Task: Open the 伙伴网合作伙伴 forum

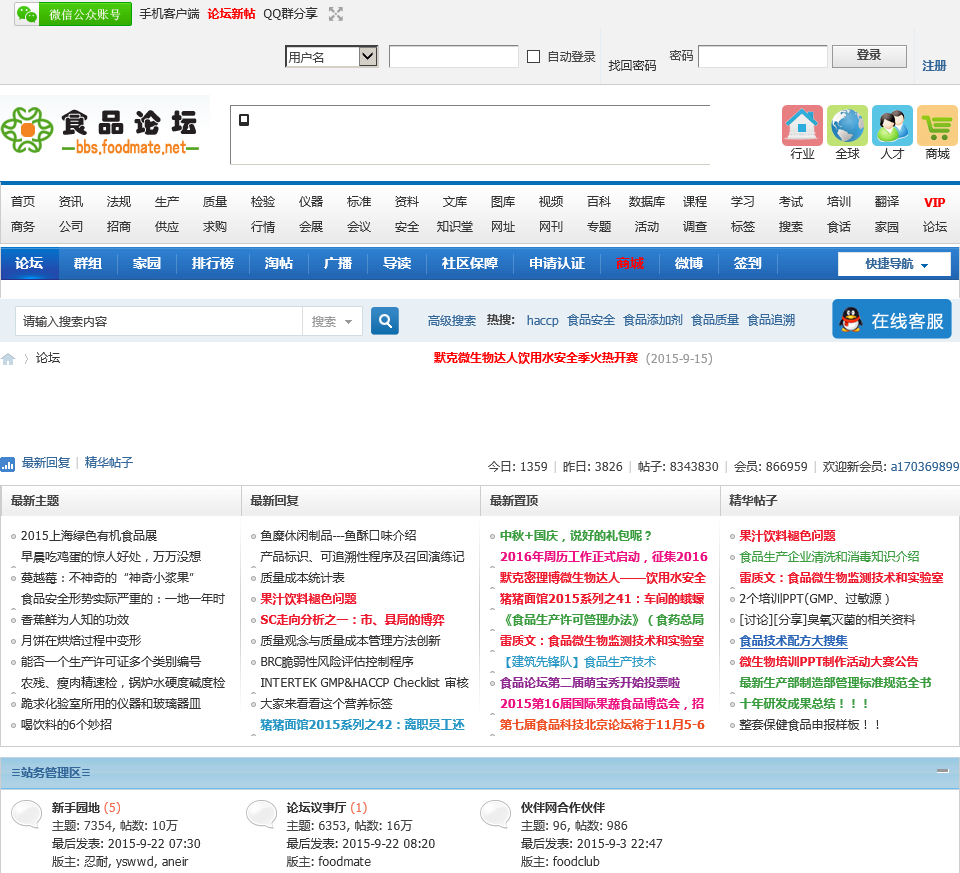Action: click(563, 807)
